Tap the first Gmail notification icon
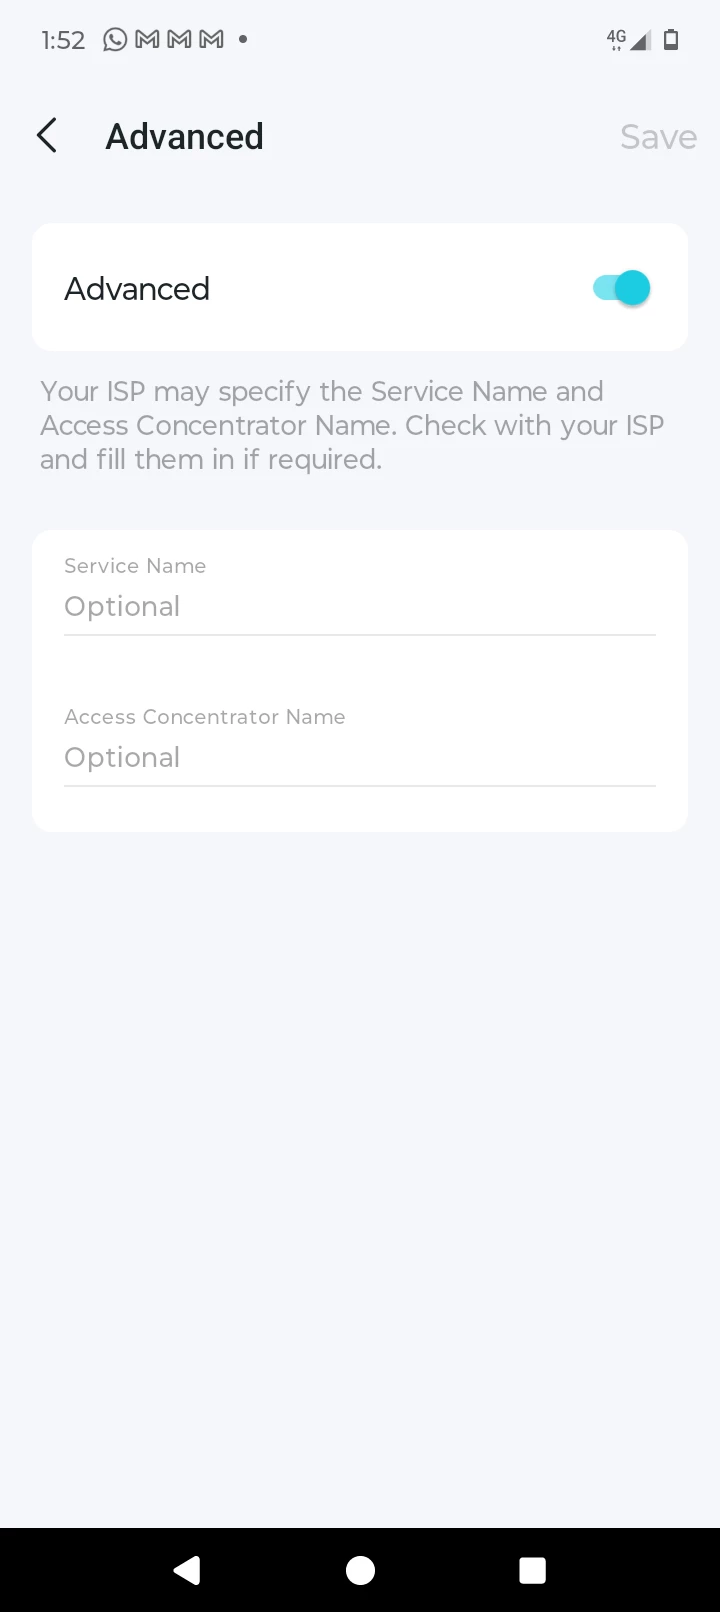The width and height of the screenshot is (720, 1612). (x=147, y=40)
